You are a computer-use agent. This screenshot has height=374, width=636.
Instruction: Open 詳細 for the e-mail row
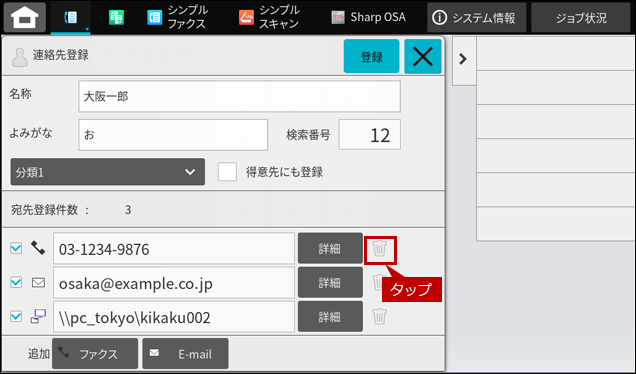(330, 282)
